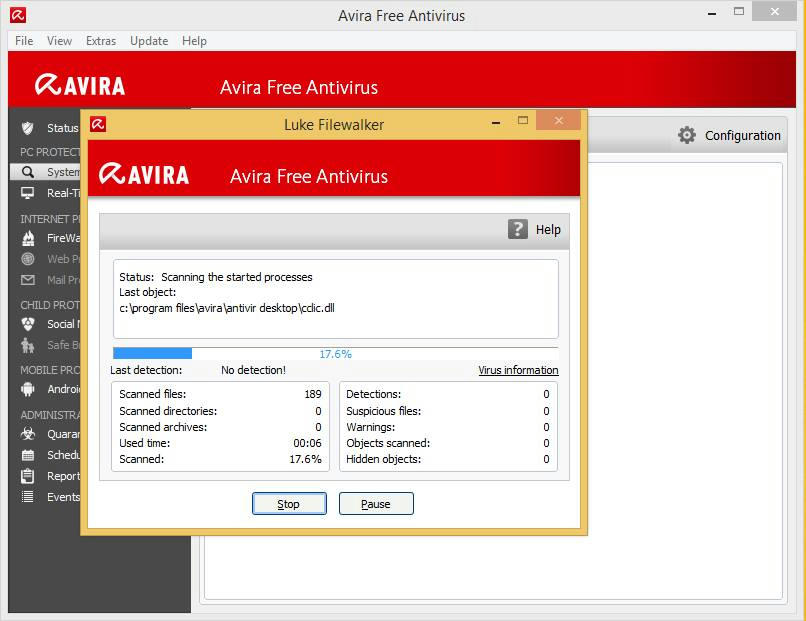Screen dimensions: 806x621
Task: Pause the running scan
Action: click(x=376, y=504)
